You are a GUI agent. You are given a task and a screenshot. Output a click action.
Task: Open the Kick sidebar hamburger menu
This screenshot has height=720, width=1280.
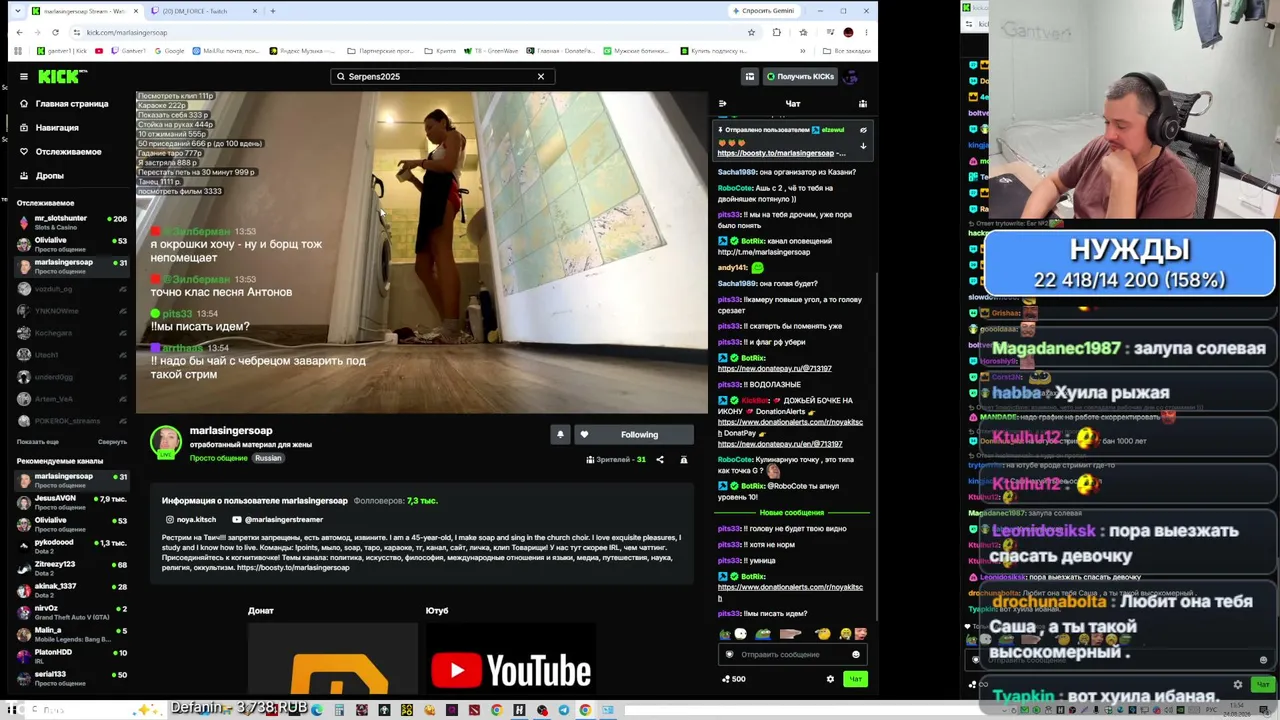(24, 76)
